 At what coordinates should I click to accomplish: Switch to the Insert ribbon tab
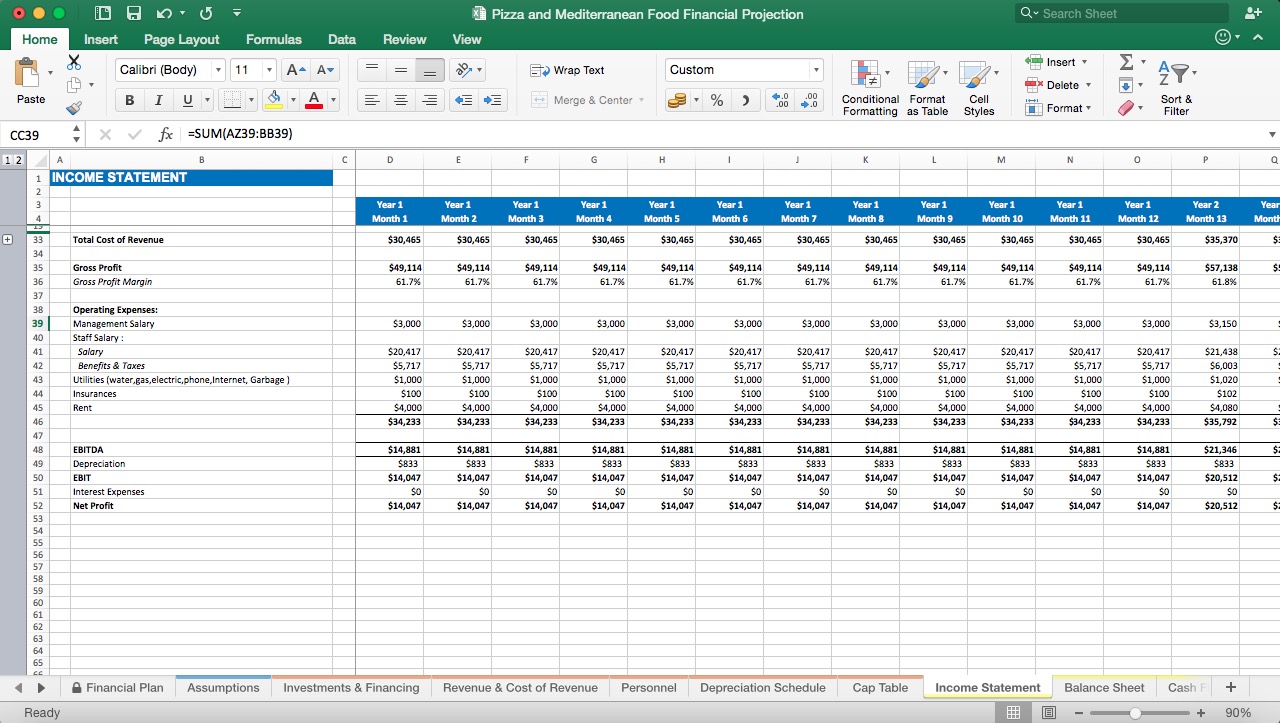100,39
